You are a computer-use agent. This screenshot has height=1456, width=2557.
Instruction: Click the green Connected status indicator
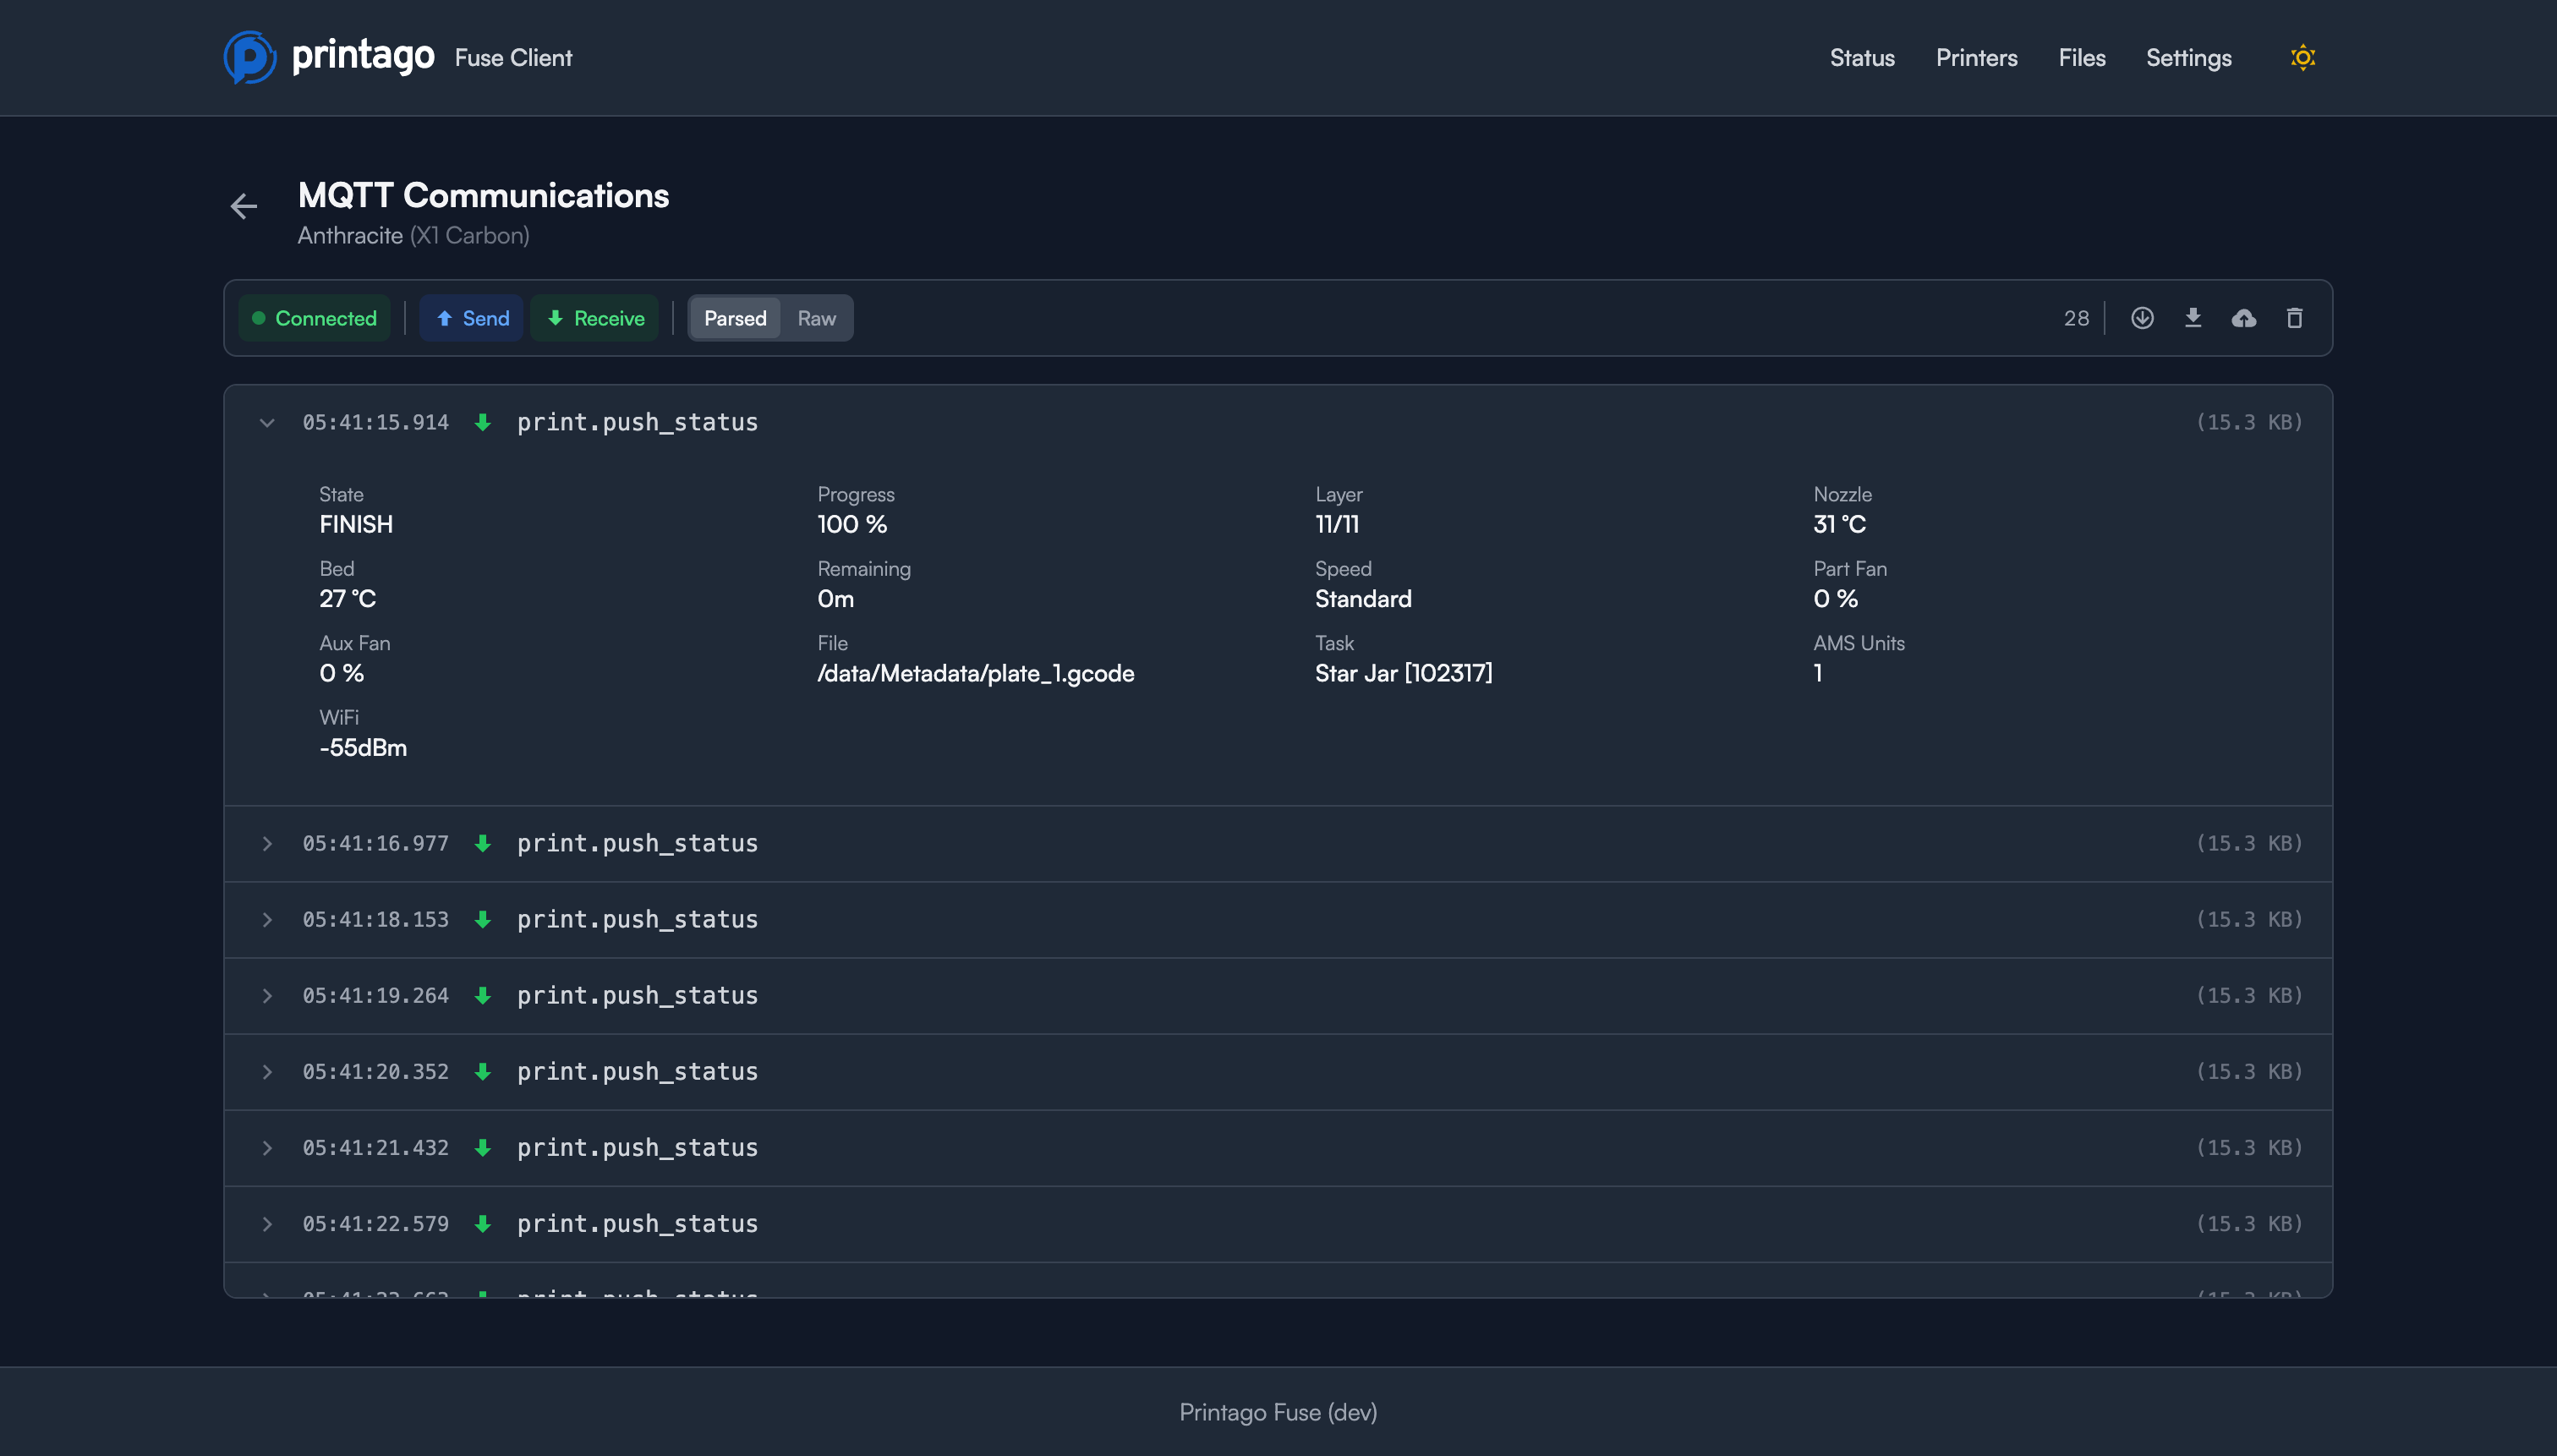[314, 318]
